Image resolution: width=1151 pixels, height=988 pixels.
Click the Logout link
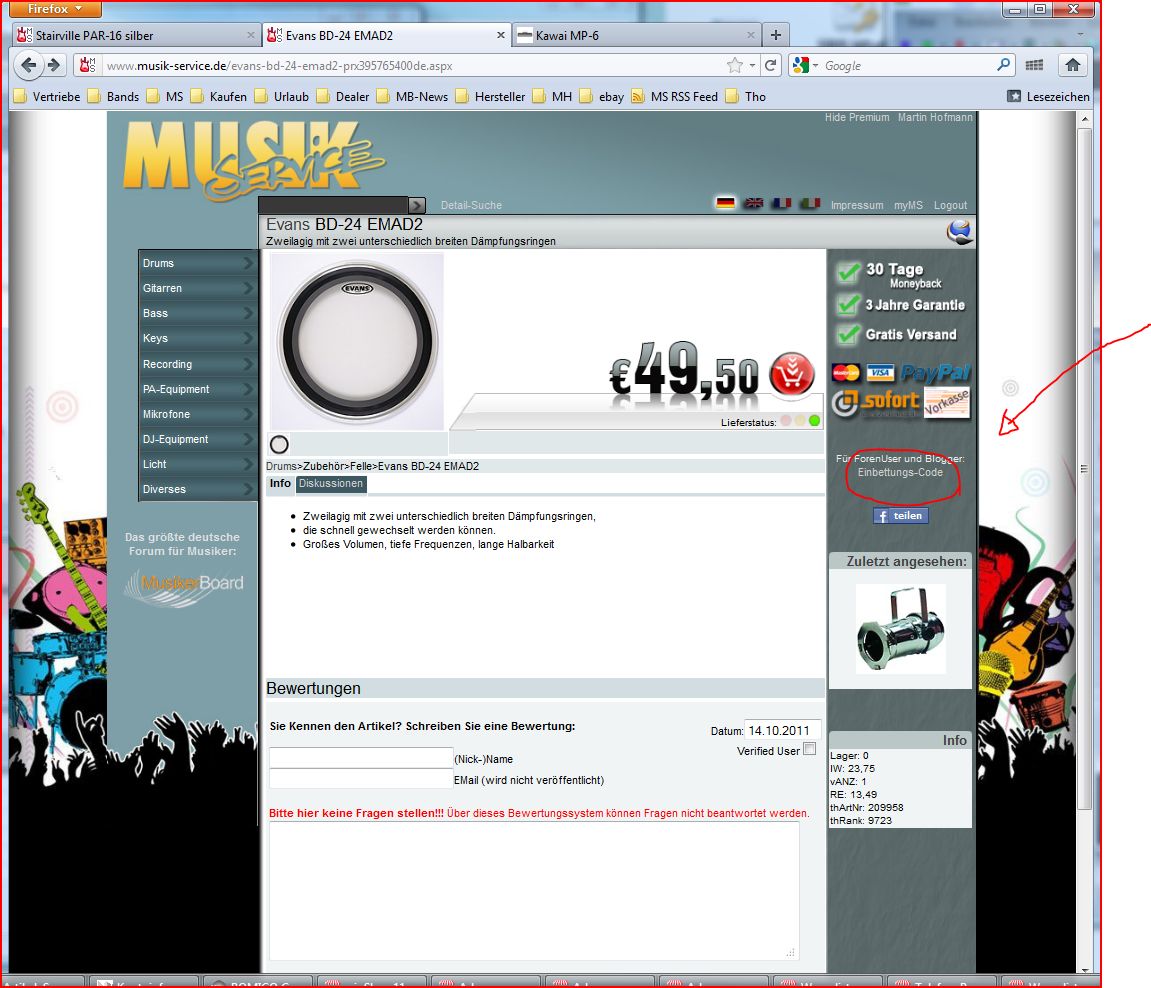tap(950, 205)
